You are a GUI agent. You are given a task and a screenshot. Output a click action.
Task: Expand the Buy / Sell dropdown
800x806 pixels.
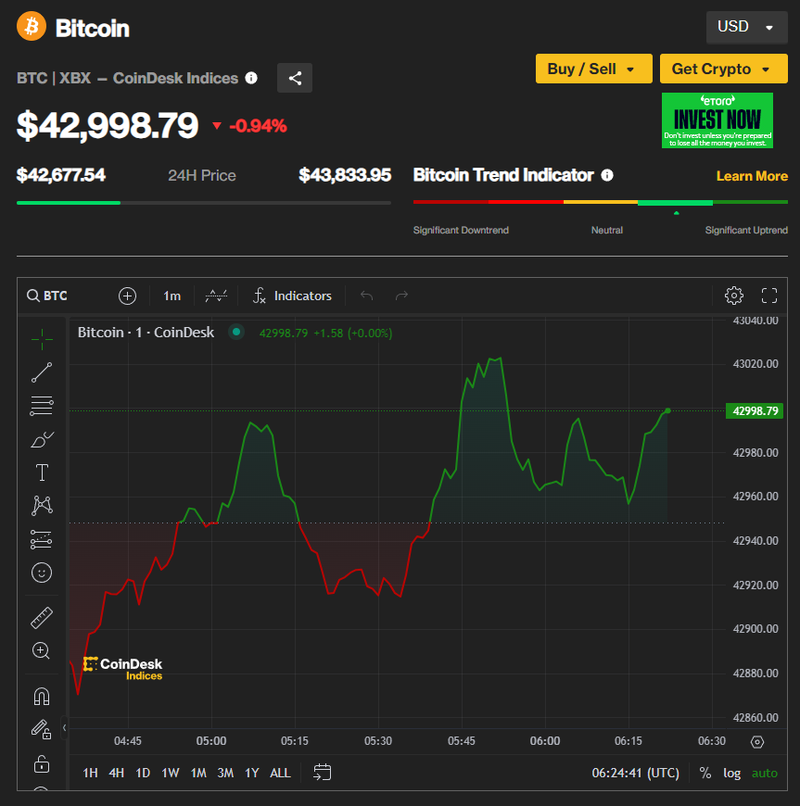(593, 69)
